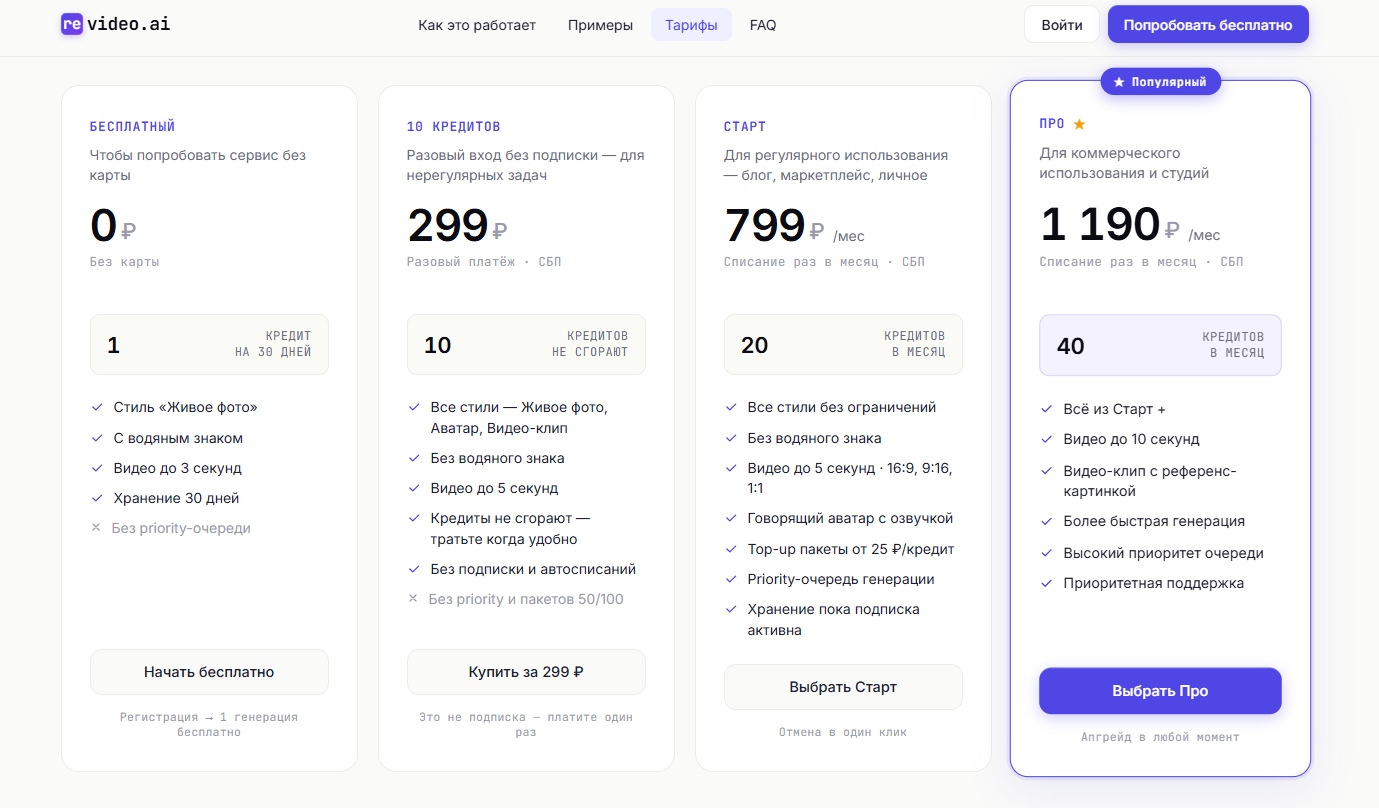Click the 'С водяным знаком' feature
1379x808 pixels.
click(178, 438)
